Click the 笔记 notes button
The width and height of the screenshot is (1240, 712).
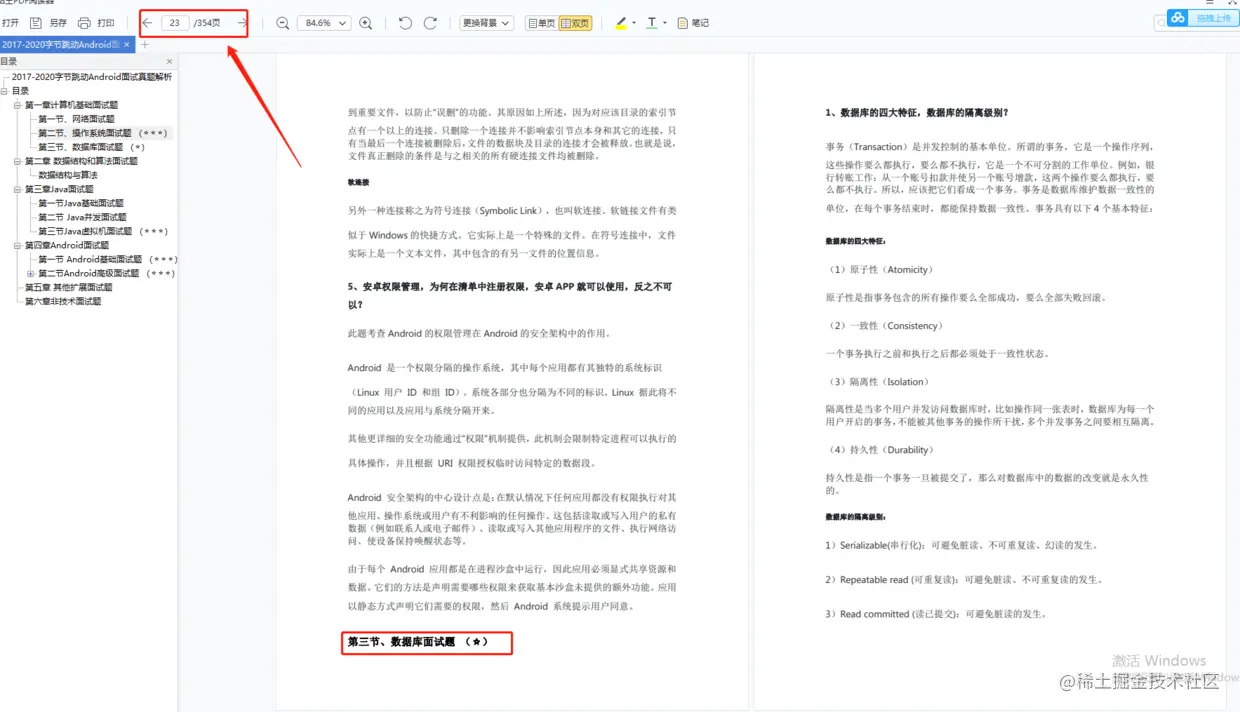pyautogui.click(x=693, y=23)
